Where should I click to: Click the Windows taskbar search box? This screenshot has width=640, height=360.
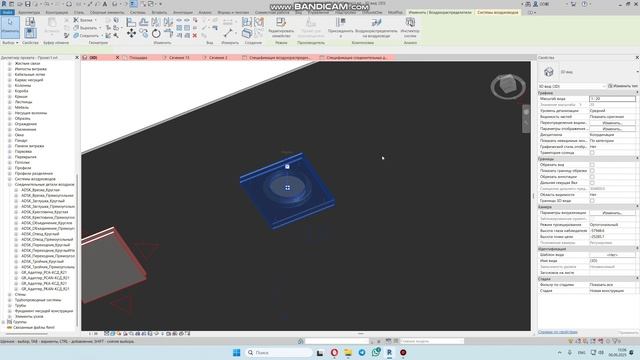[x=279, y=352]
